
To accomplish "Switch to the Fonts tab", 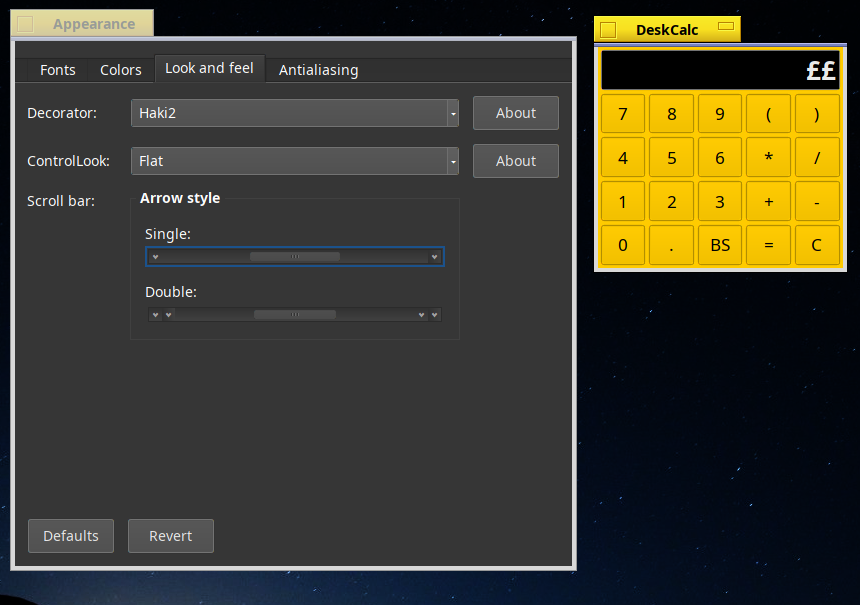I will (58, 70).
